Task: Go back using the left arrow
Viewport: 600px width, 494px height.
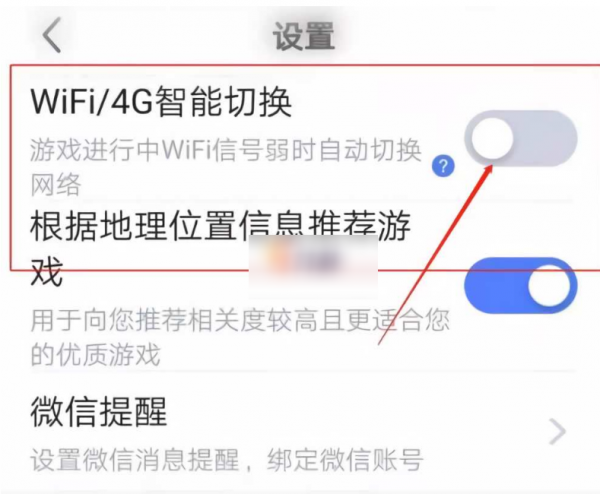Action: [x=52, y=35]
